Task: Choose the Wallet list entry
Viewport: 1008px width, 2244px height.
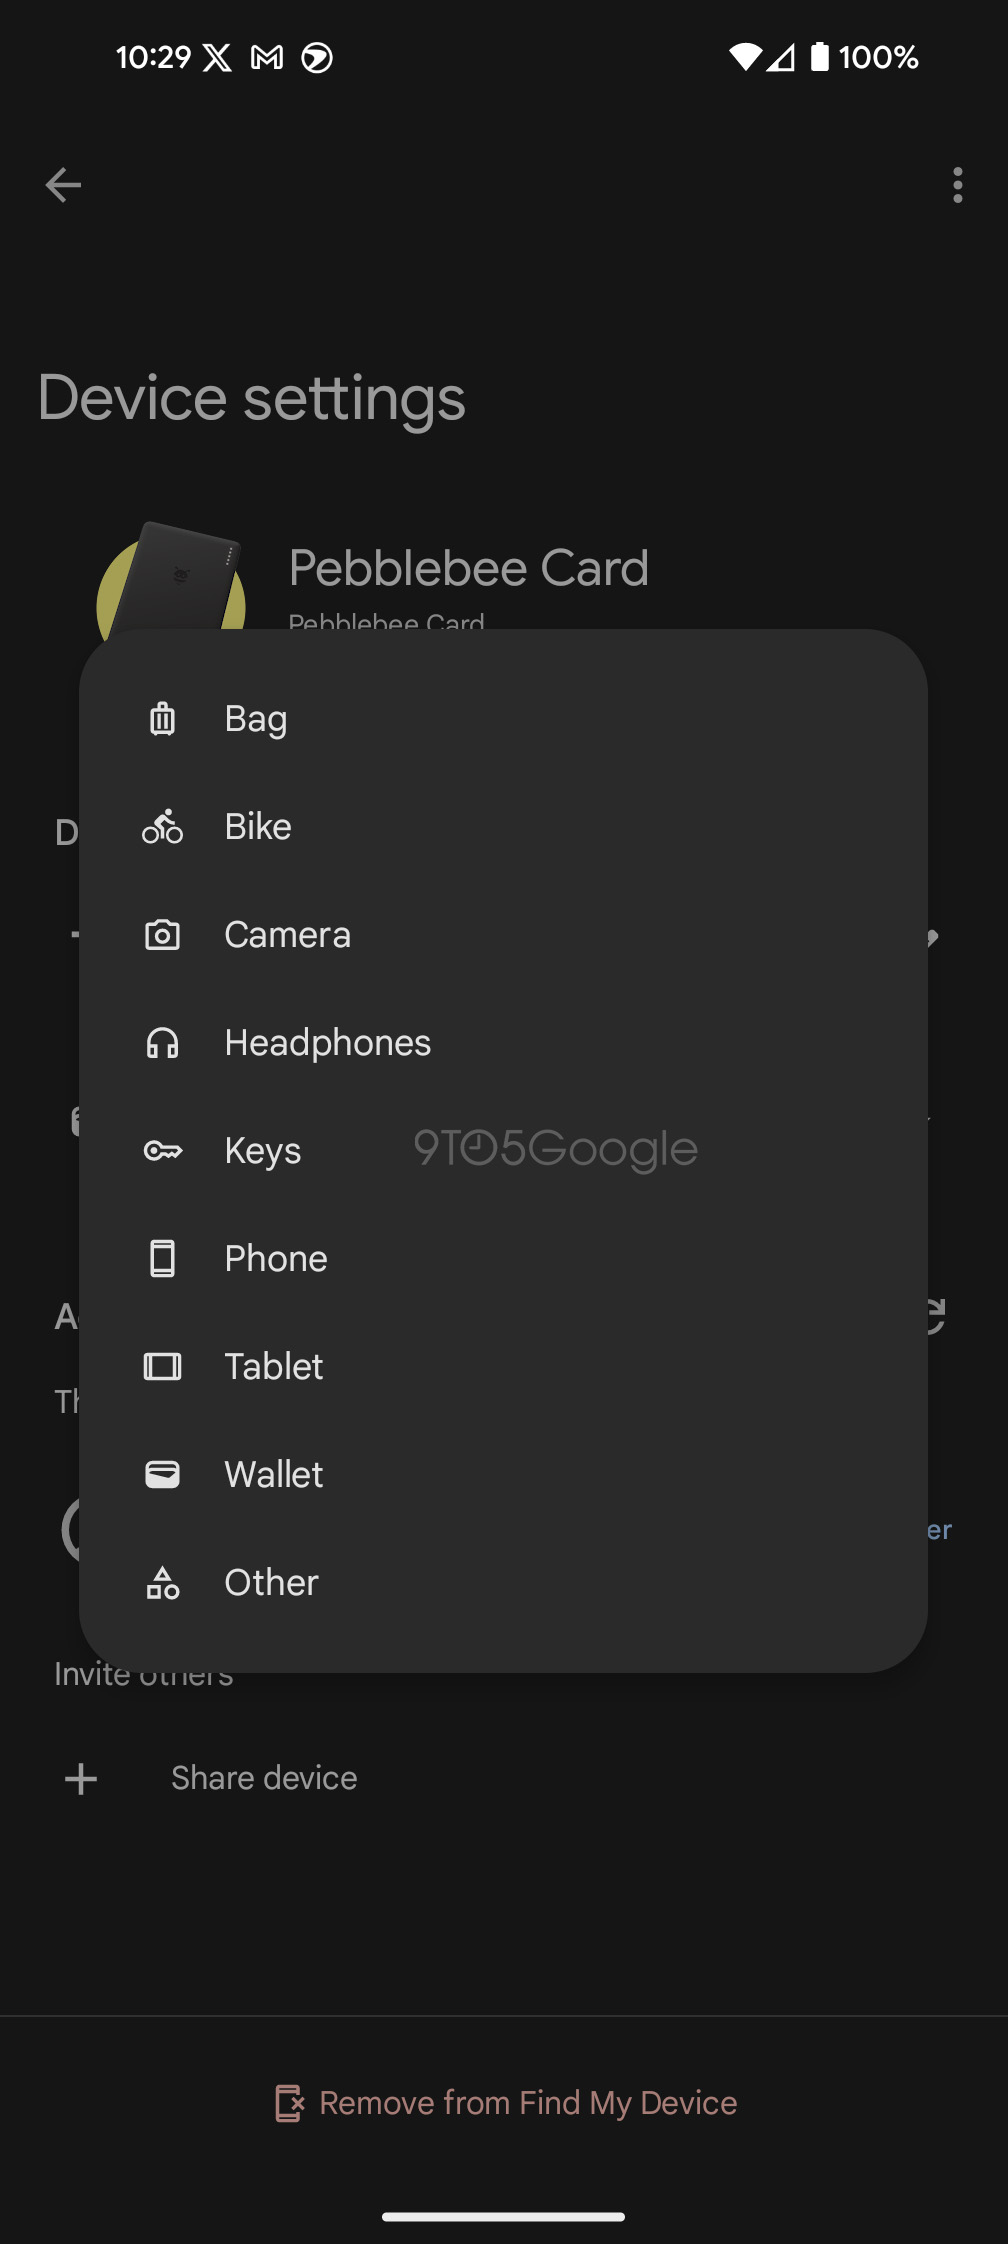Action: (273, 1474)
